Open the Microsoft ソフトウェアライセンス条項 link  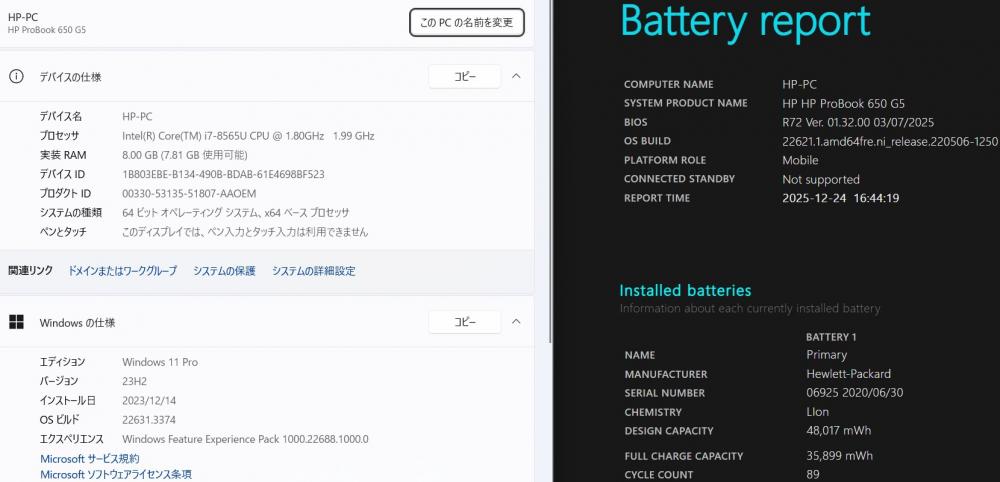pos(116,474)
